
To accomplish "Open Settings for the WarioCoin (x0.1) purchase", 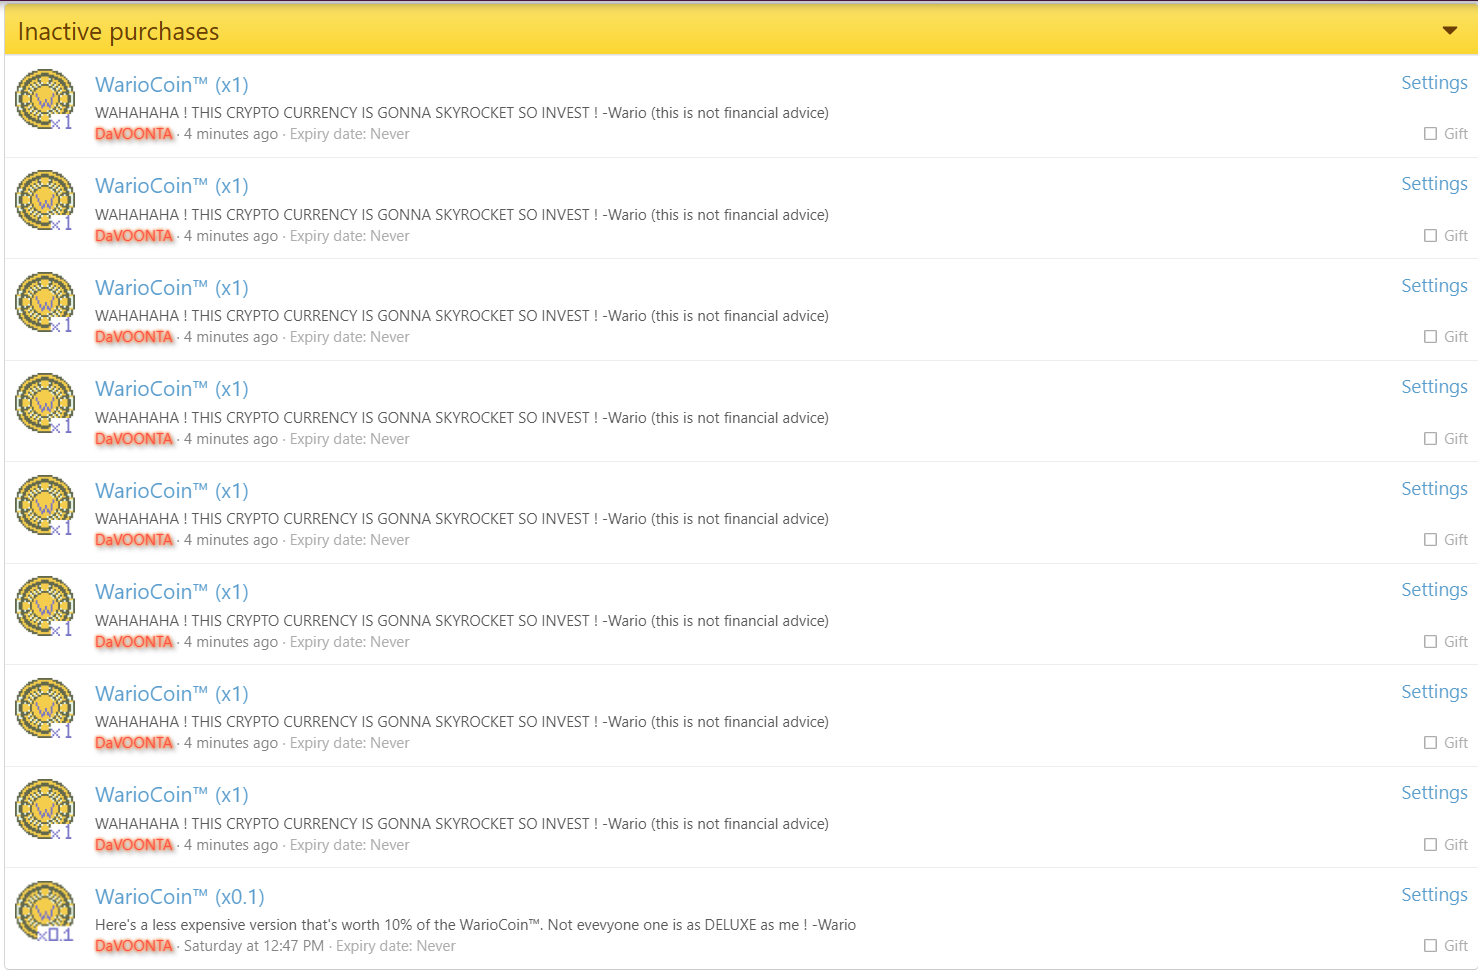I will (x=1433, y=895).
